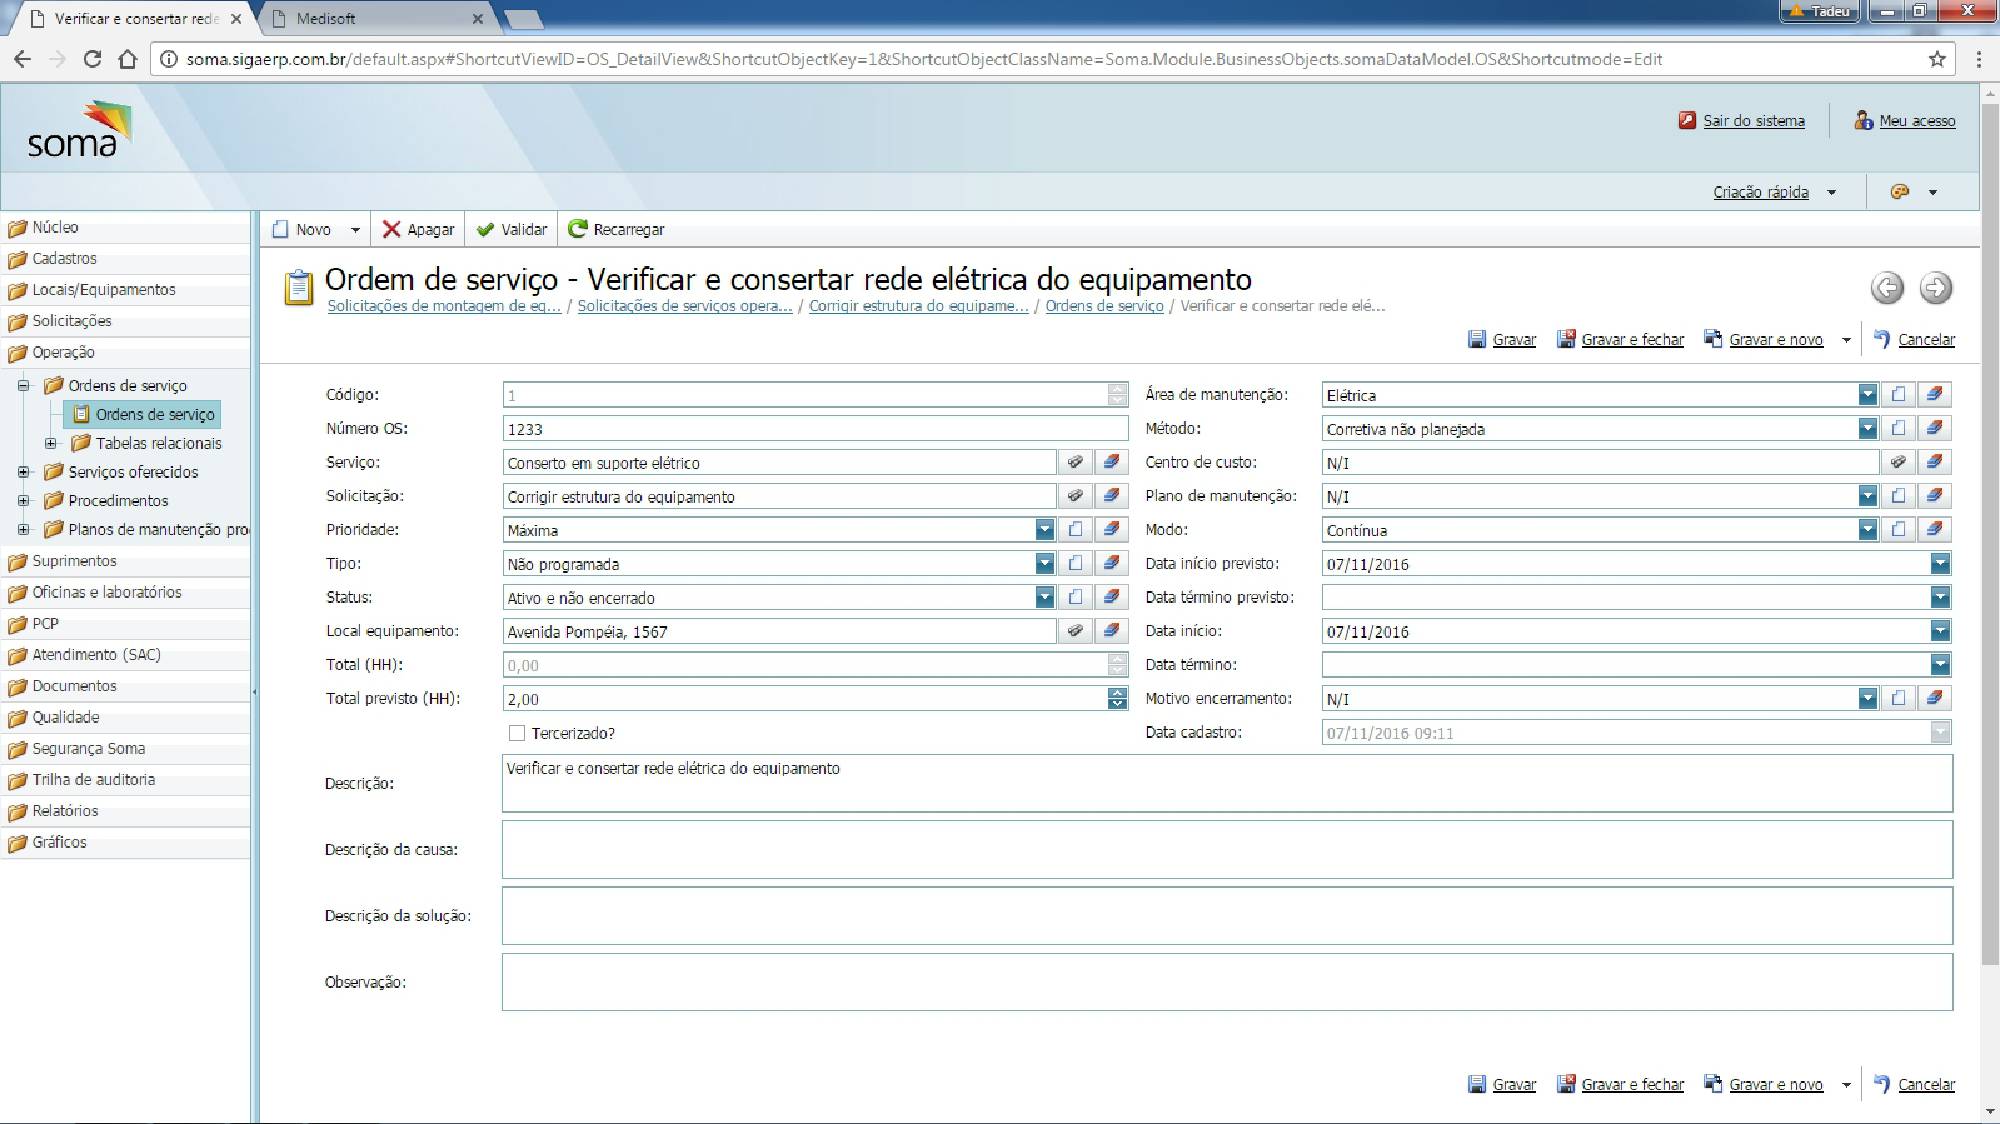Viewport: 2000px width, 1124px height.
Task: Click the new-item icon beside Prioridade dropdown
Action: click(1075, 530)
